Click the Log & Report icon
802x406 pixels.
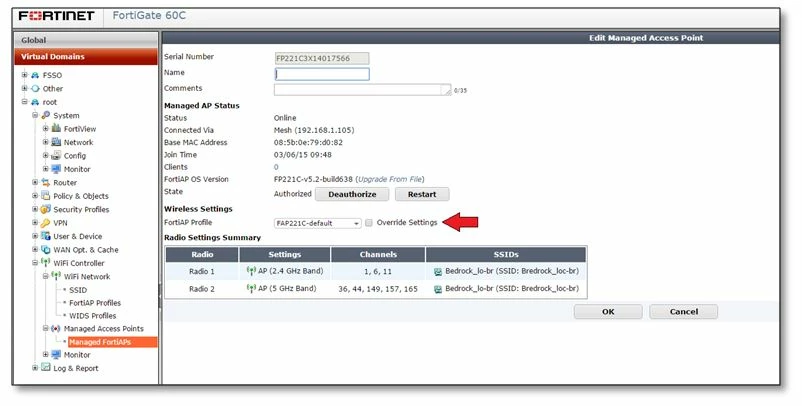click(x=46, y=368)
